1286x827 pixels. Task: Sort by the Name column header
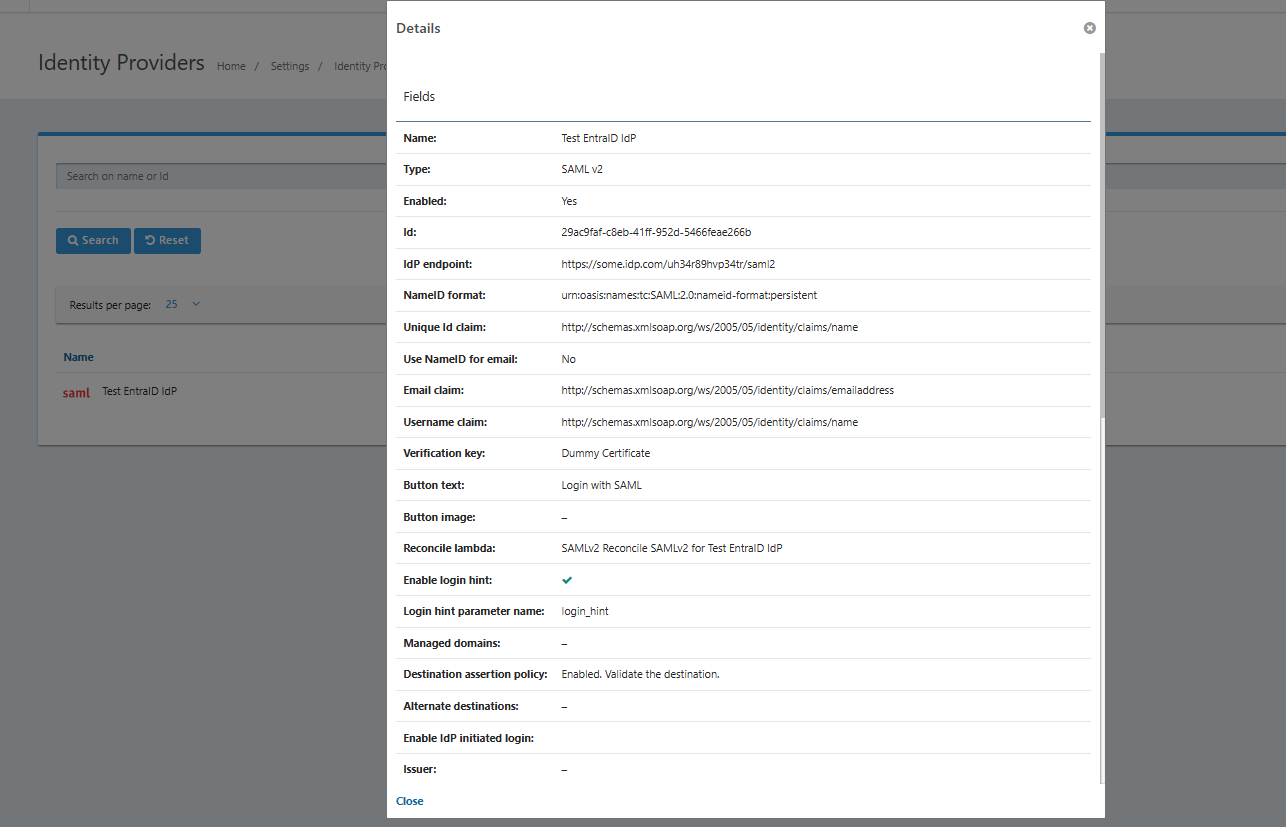coord(78,357)
